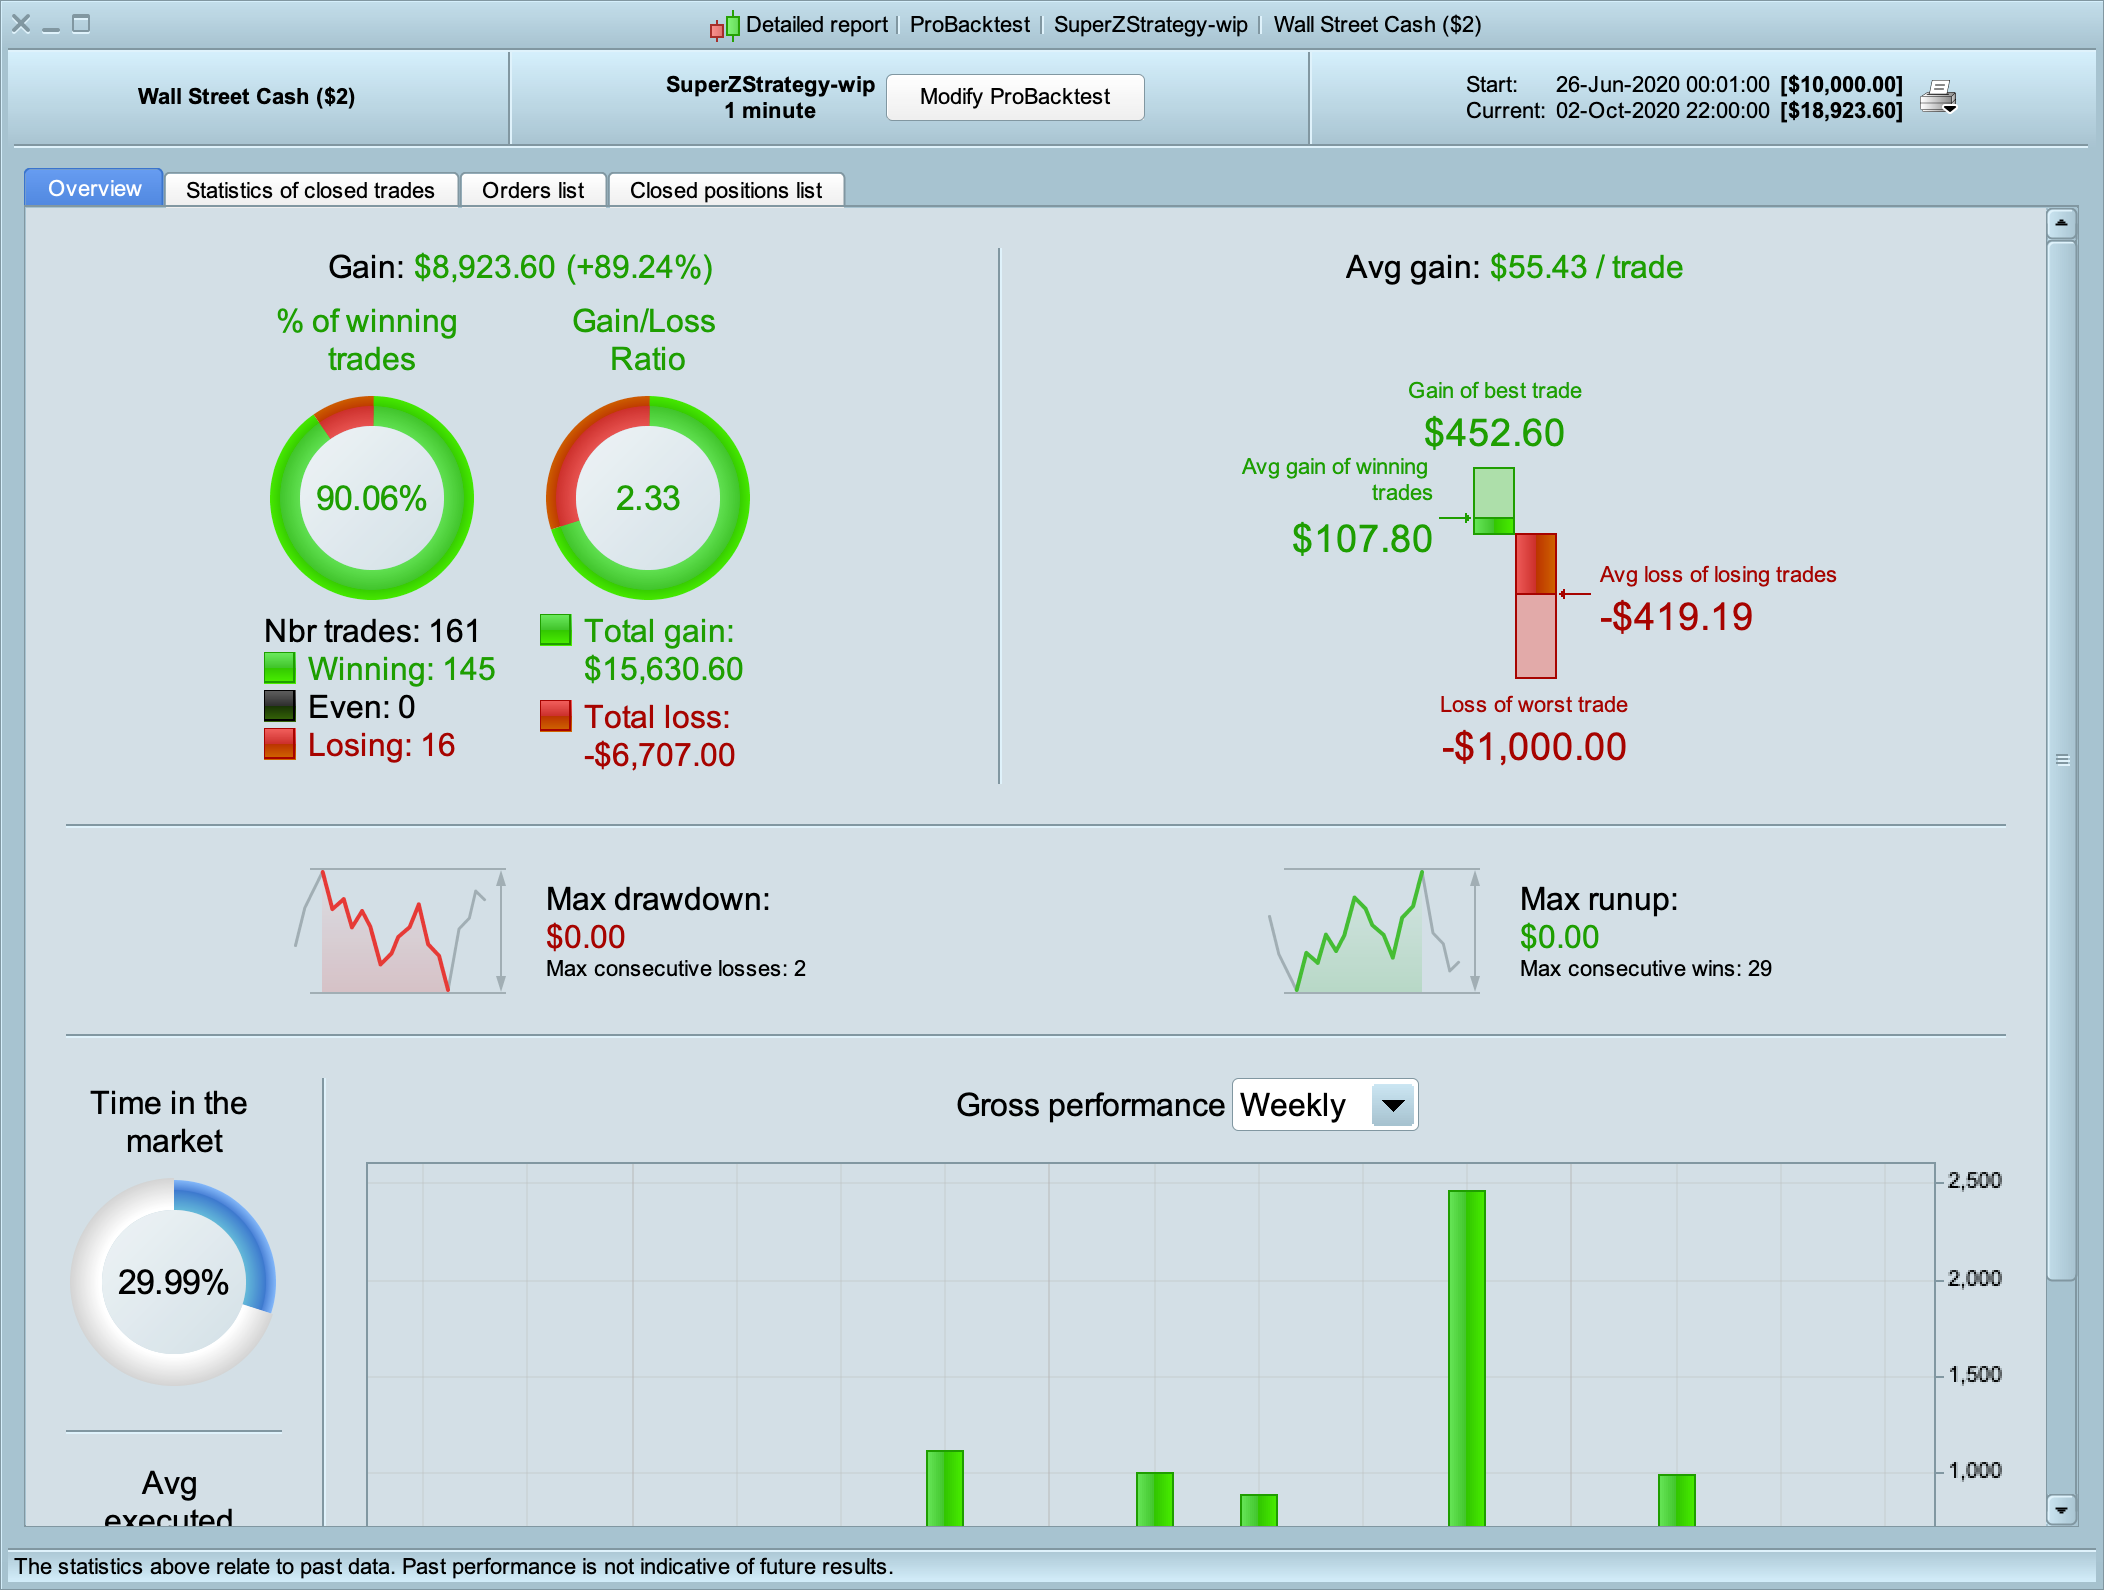Viewport: 2104px width, 1590px height.
Task: Click the dropdown arrow beside Weekly
Action: (1393, 1105)
